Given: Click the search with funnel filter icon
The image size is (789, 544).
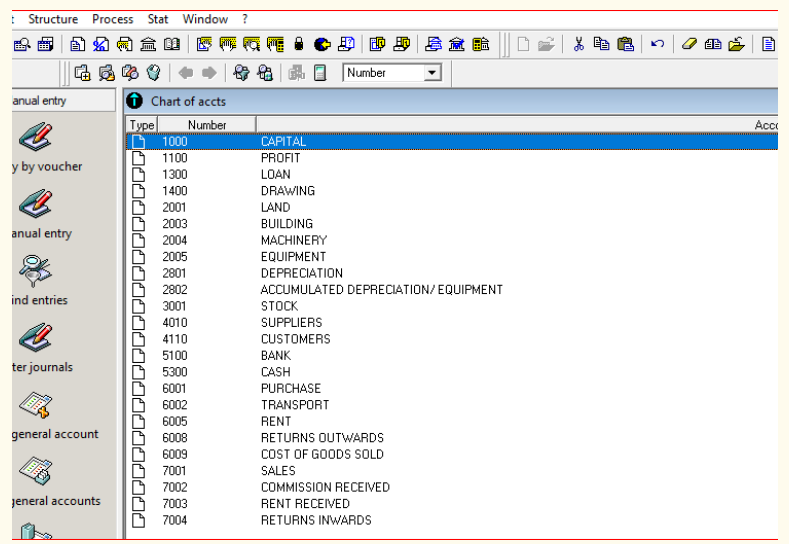Looking at the screenshot, I should pyautogui.click(x=241, y=73).
